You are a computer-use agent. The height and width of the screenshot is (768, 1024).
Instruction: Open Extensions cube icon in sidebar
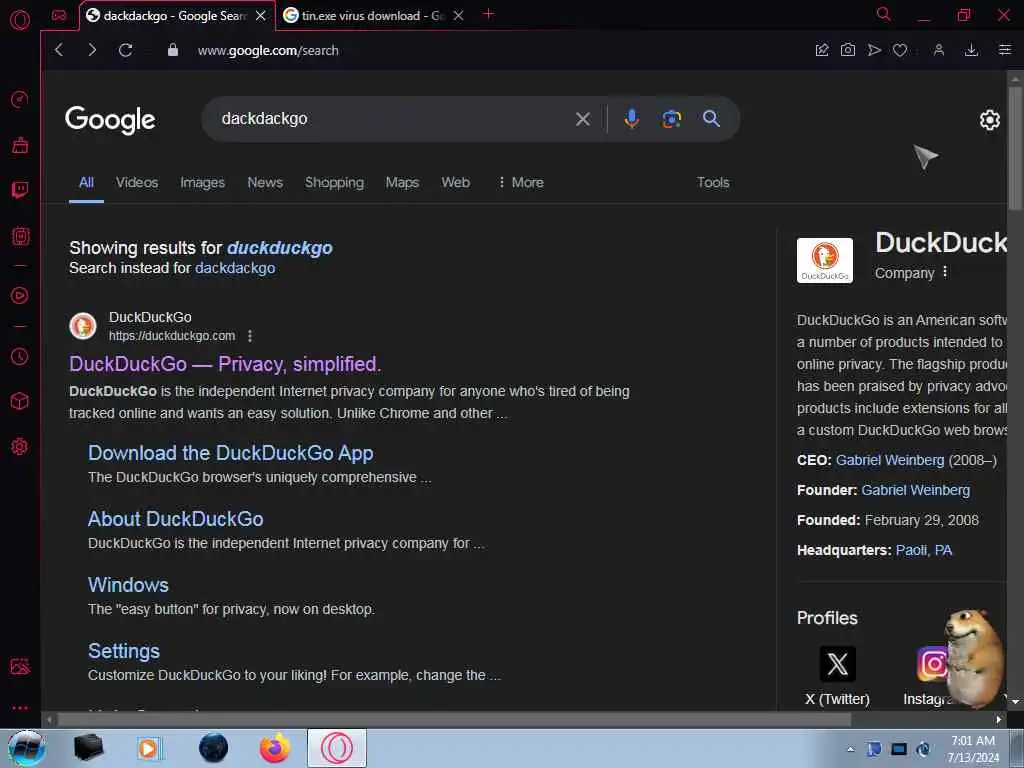[20, 401]
